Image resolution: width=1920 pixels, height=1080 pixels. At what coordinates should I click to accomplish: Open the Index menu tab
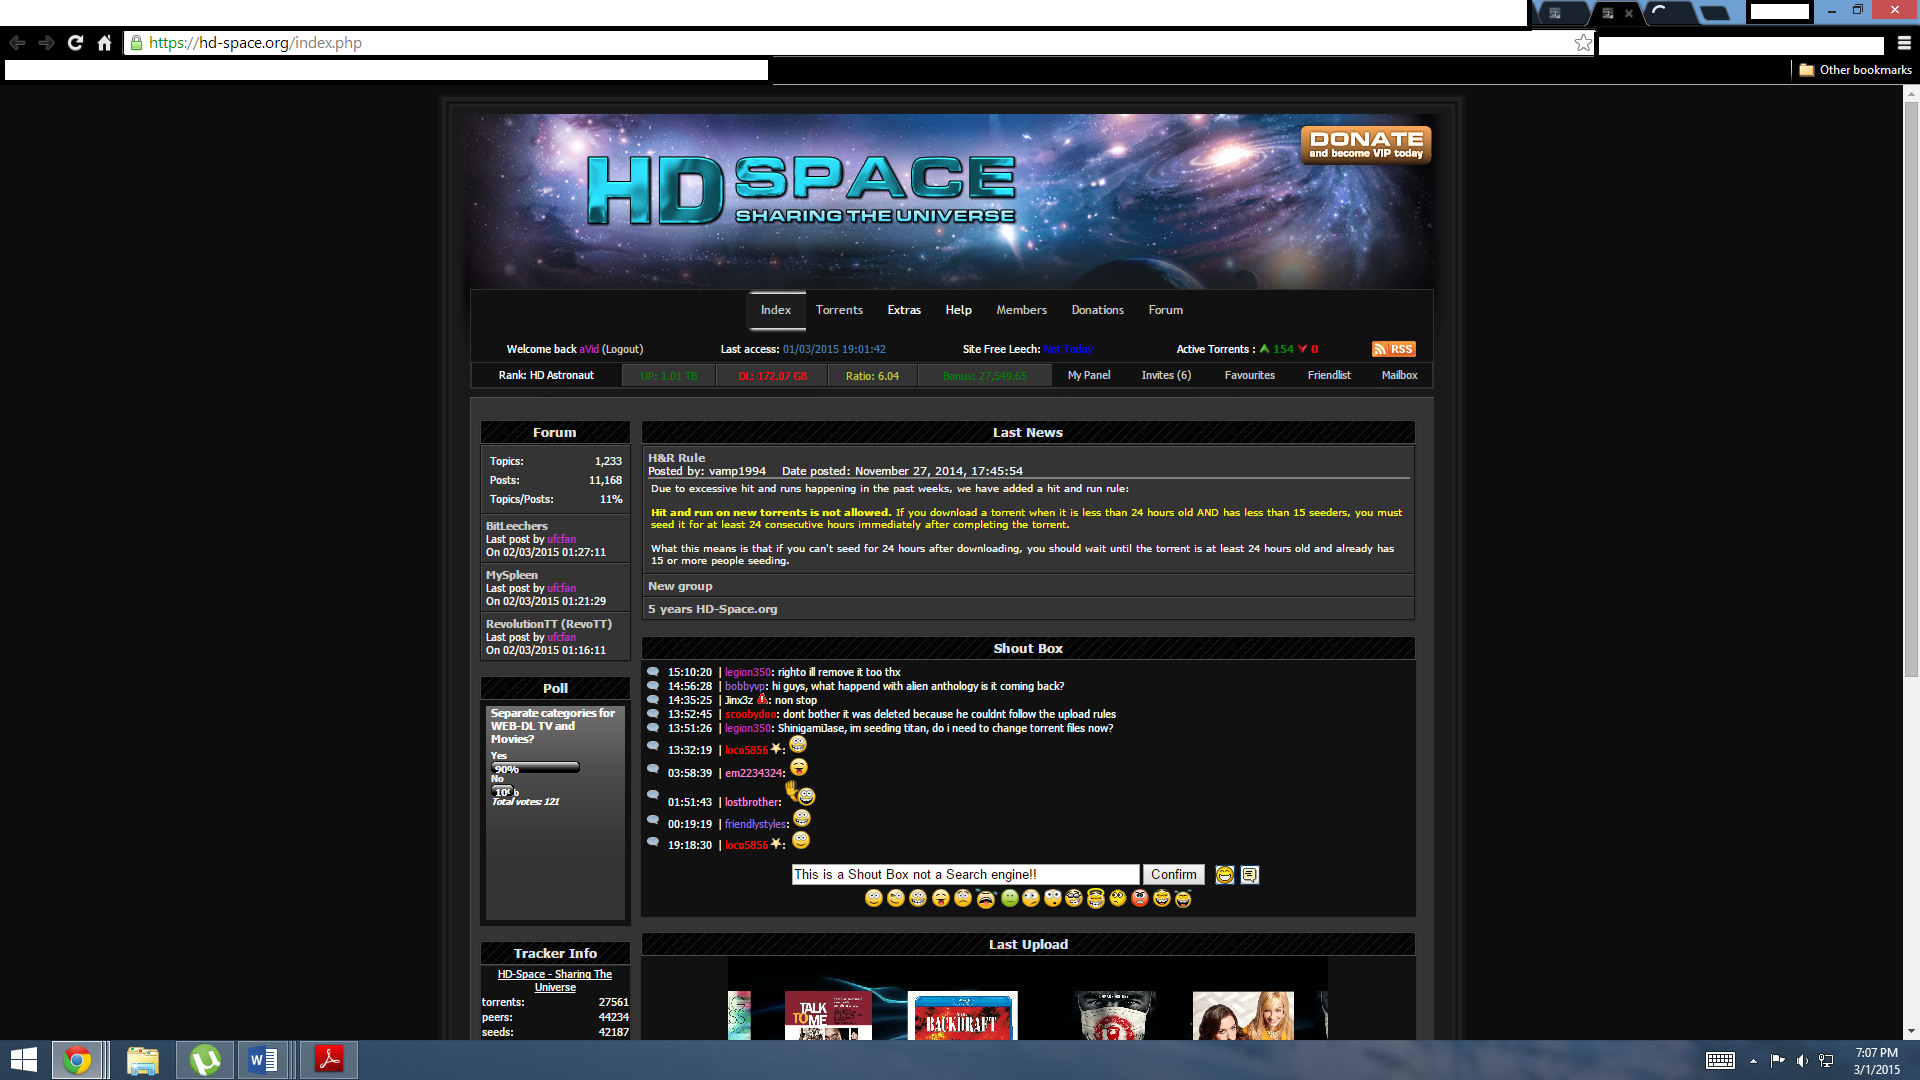(x=776, y=310)
